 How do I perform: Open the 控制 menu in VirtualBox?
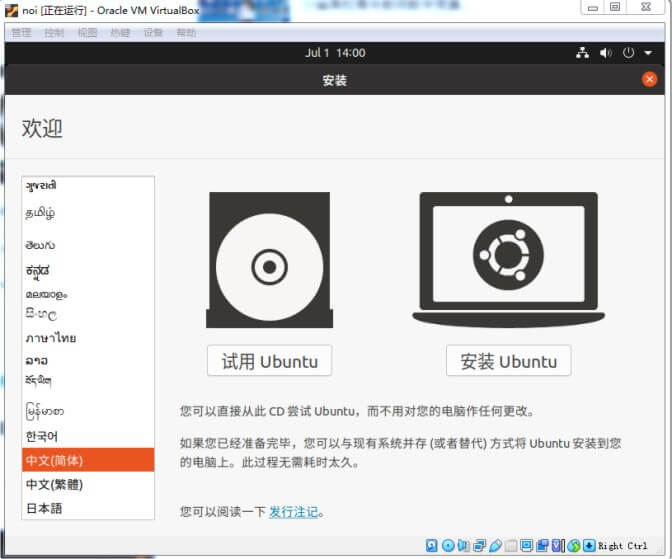54,33
